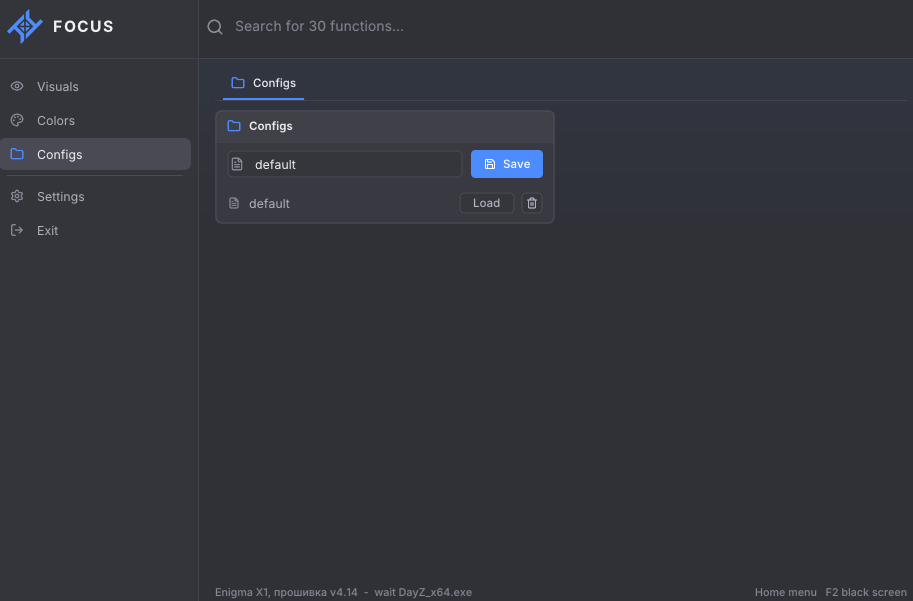
Task: Load the default config
Action: coord(487,203)
